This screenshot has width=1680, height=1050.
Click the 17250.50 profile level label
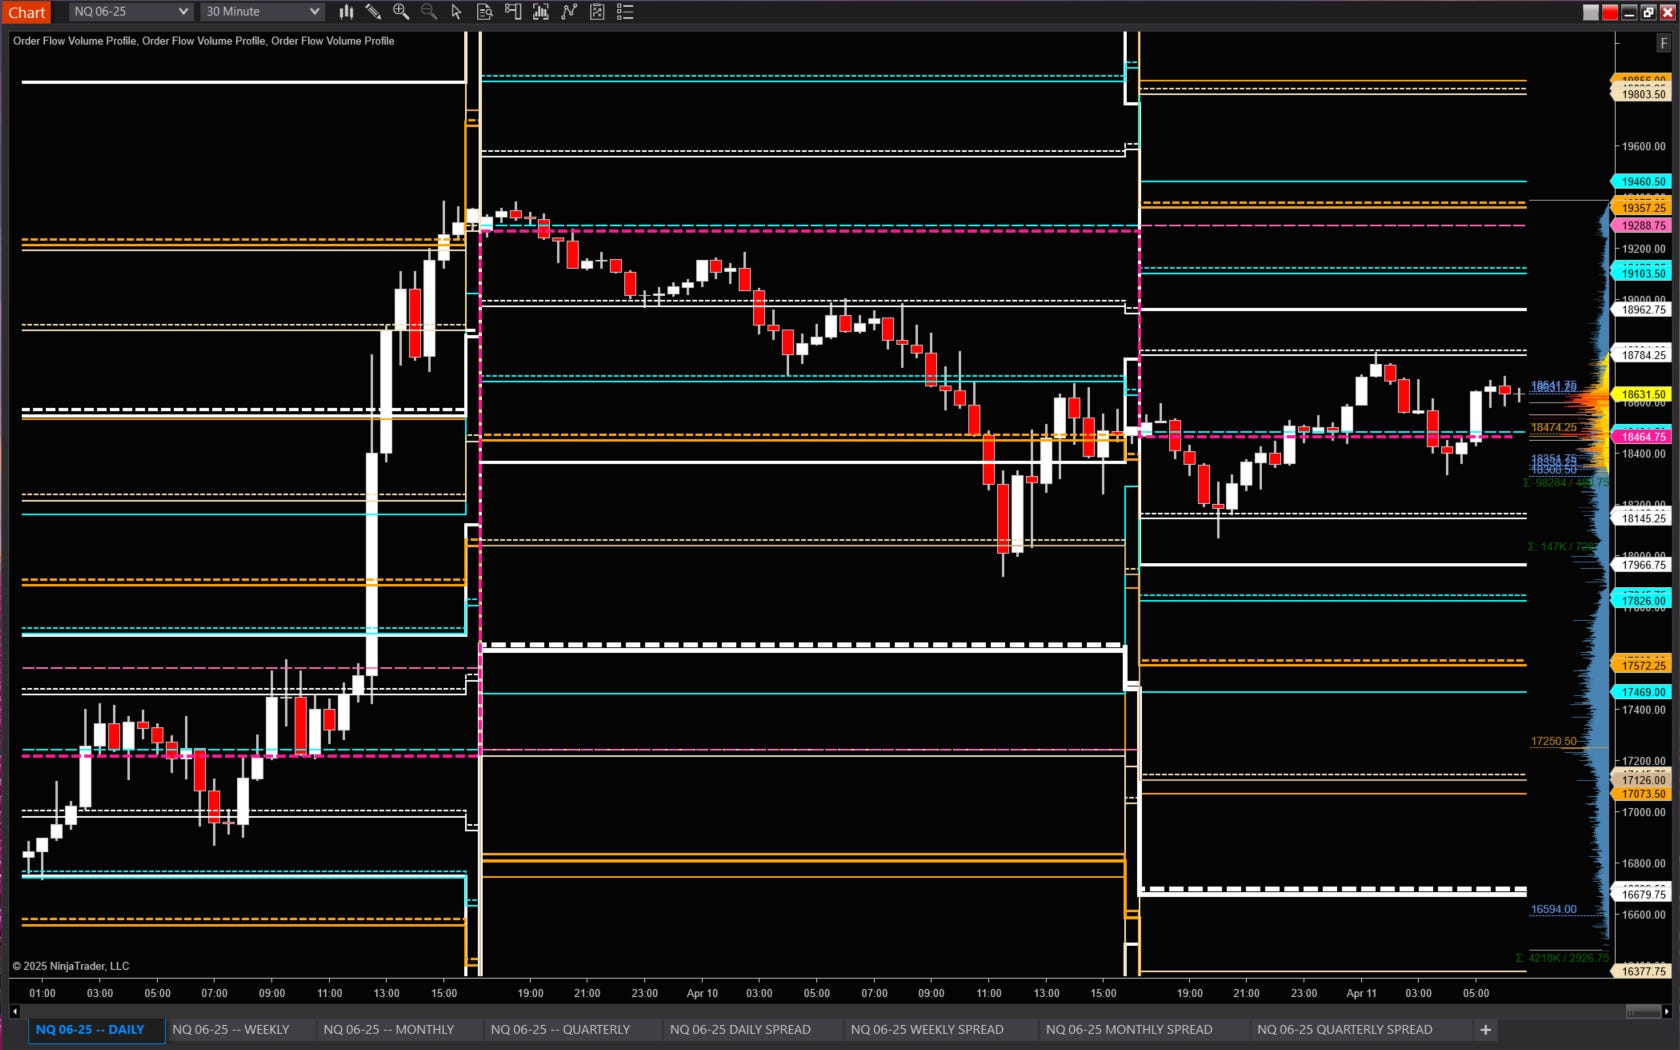(x=1553, y=741)
